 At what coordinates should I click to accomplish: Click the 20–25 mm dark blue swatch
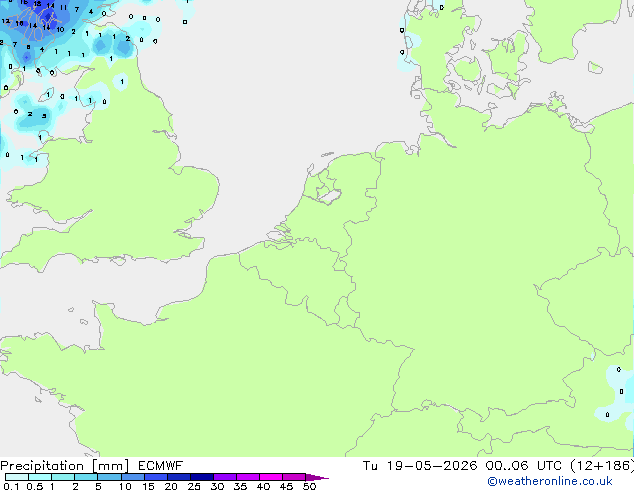tap(178, 477)
